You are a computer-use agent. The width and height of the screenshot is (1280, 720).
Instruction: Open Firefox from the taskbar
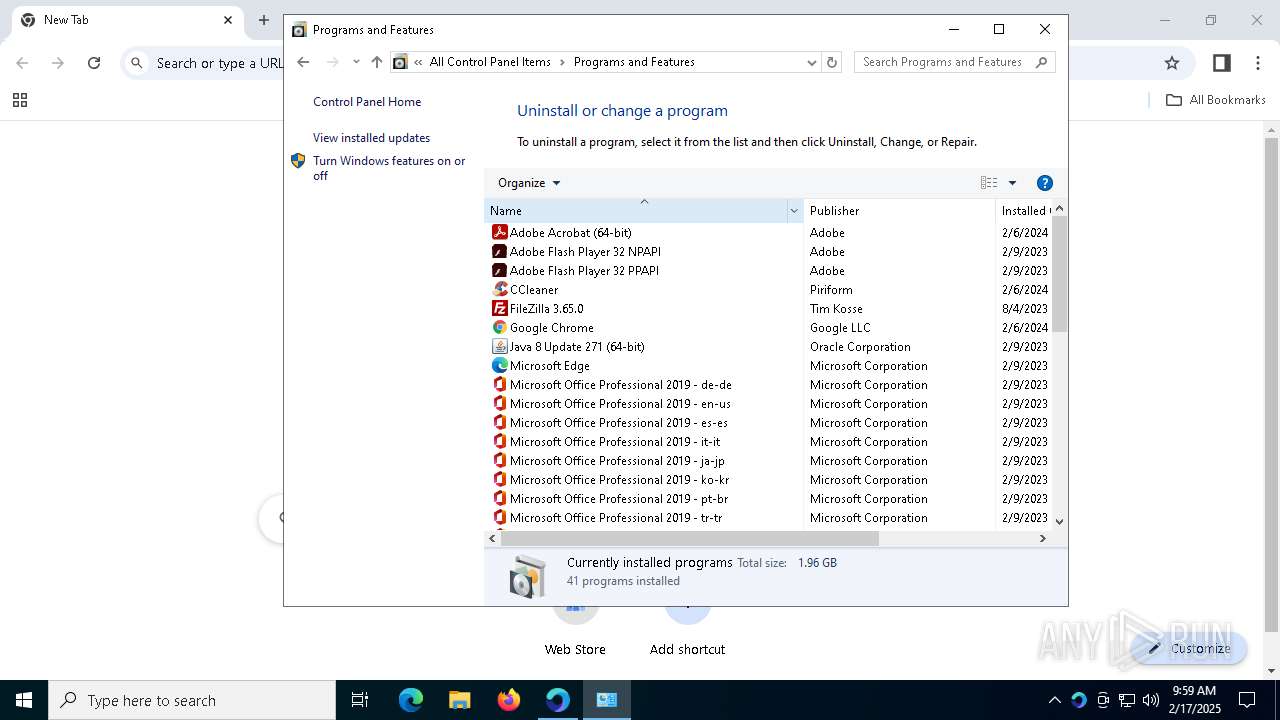click(509, 700)
